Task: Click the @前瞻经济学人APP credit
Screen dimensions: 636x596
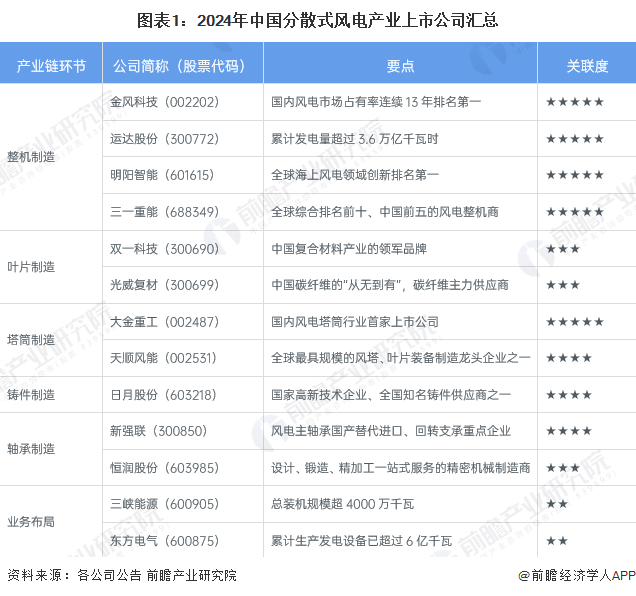Action: (577, 575)
